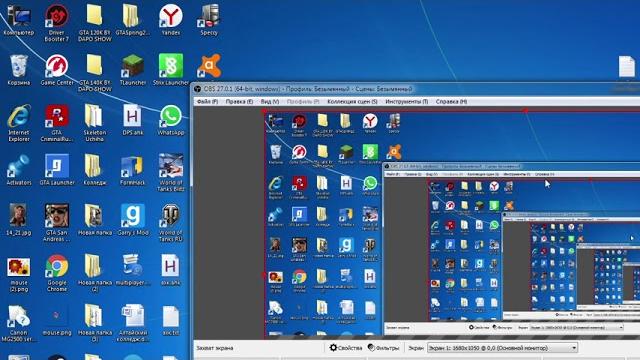Launch Speccy shortcut
The image size is (640, 360).
tap(209, 20)
